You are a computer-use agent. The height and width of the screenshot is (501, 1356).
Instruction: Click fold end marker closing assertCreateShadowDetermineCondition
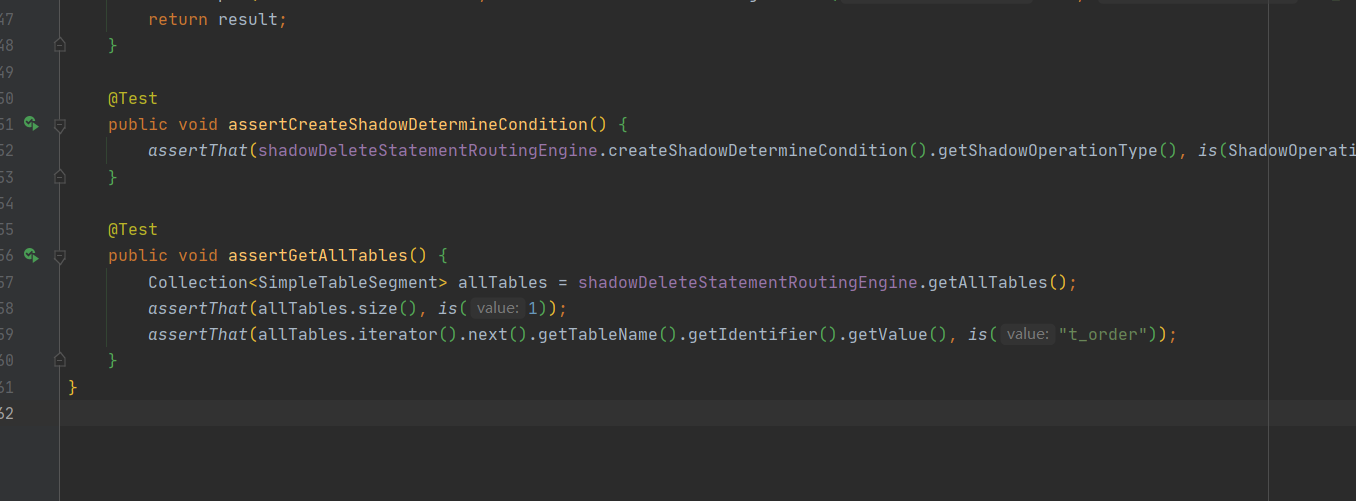59,177
